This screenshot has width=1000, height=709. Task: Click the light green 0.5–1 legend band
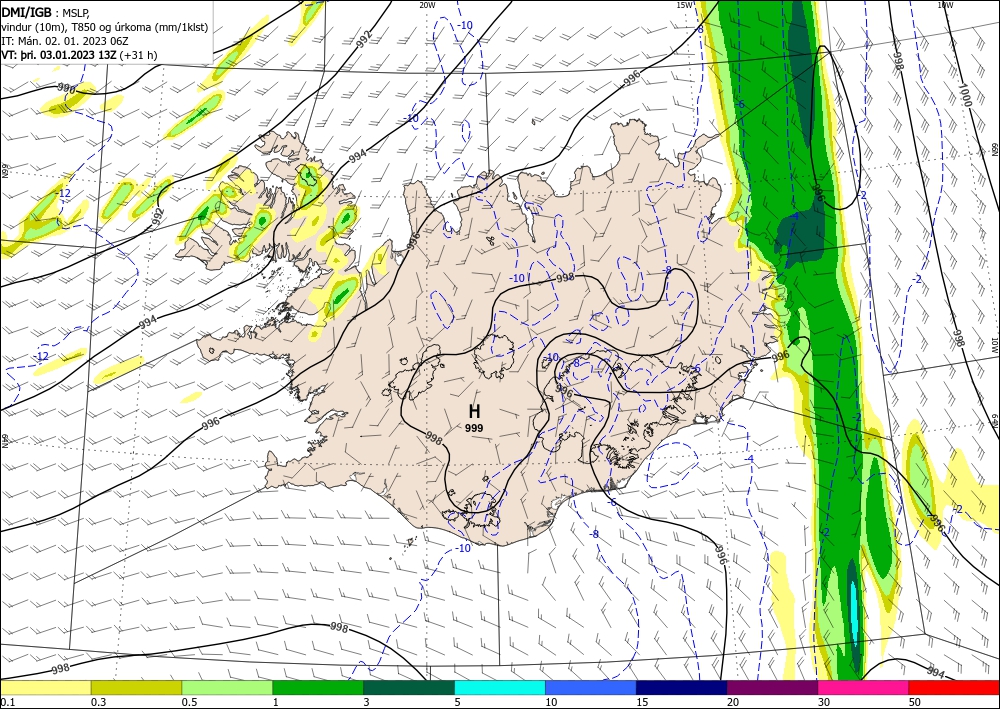(x=227, y=687)
